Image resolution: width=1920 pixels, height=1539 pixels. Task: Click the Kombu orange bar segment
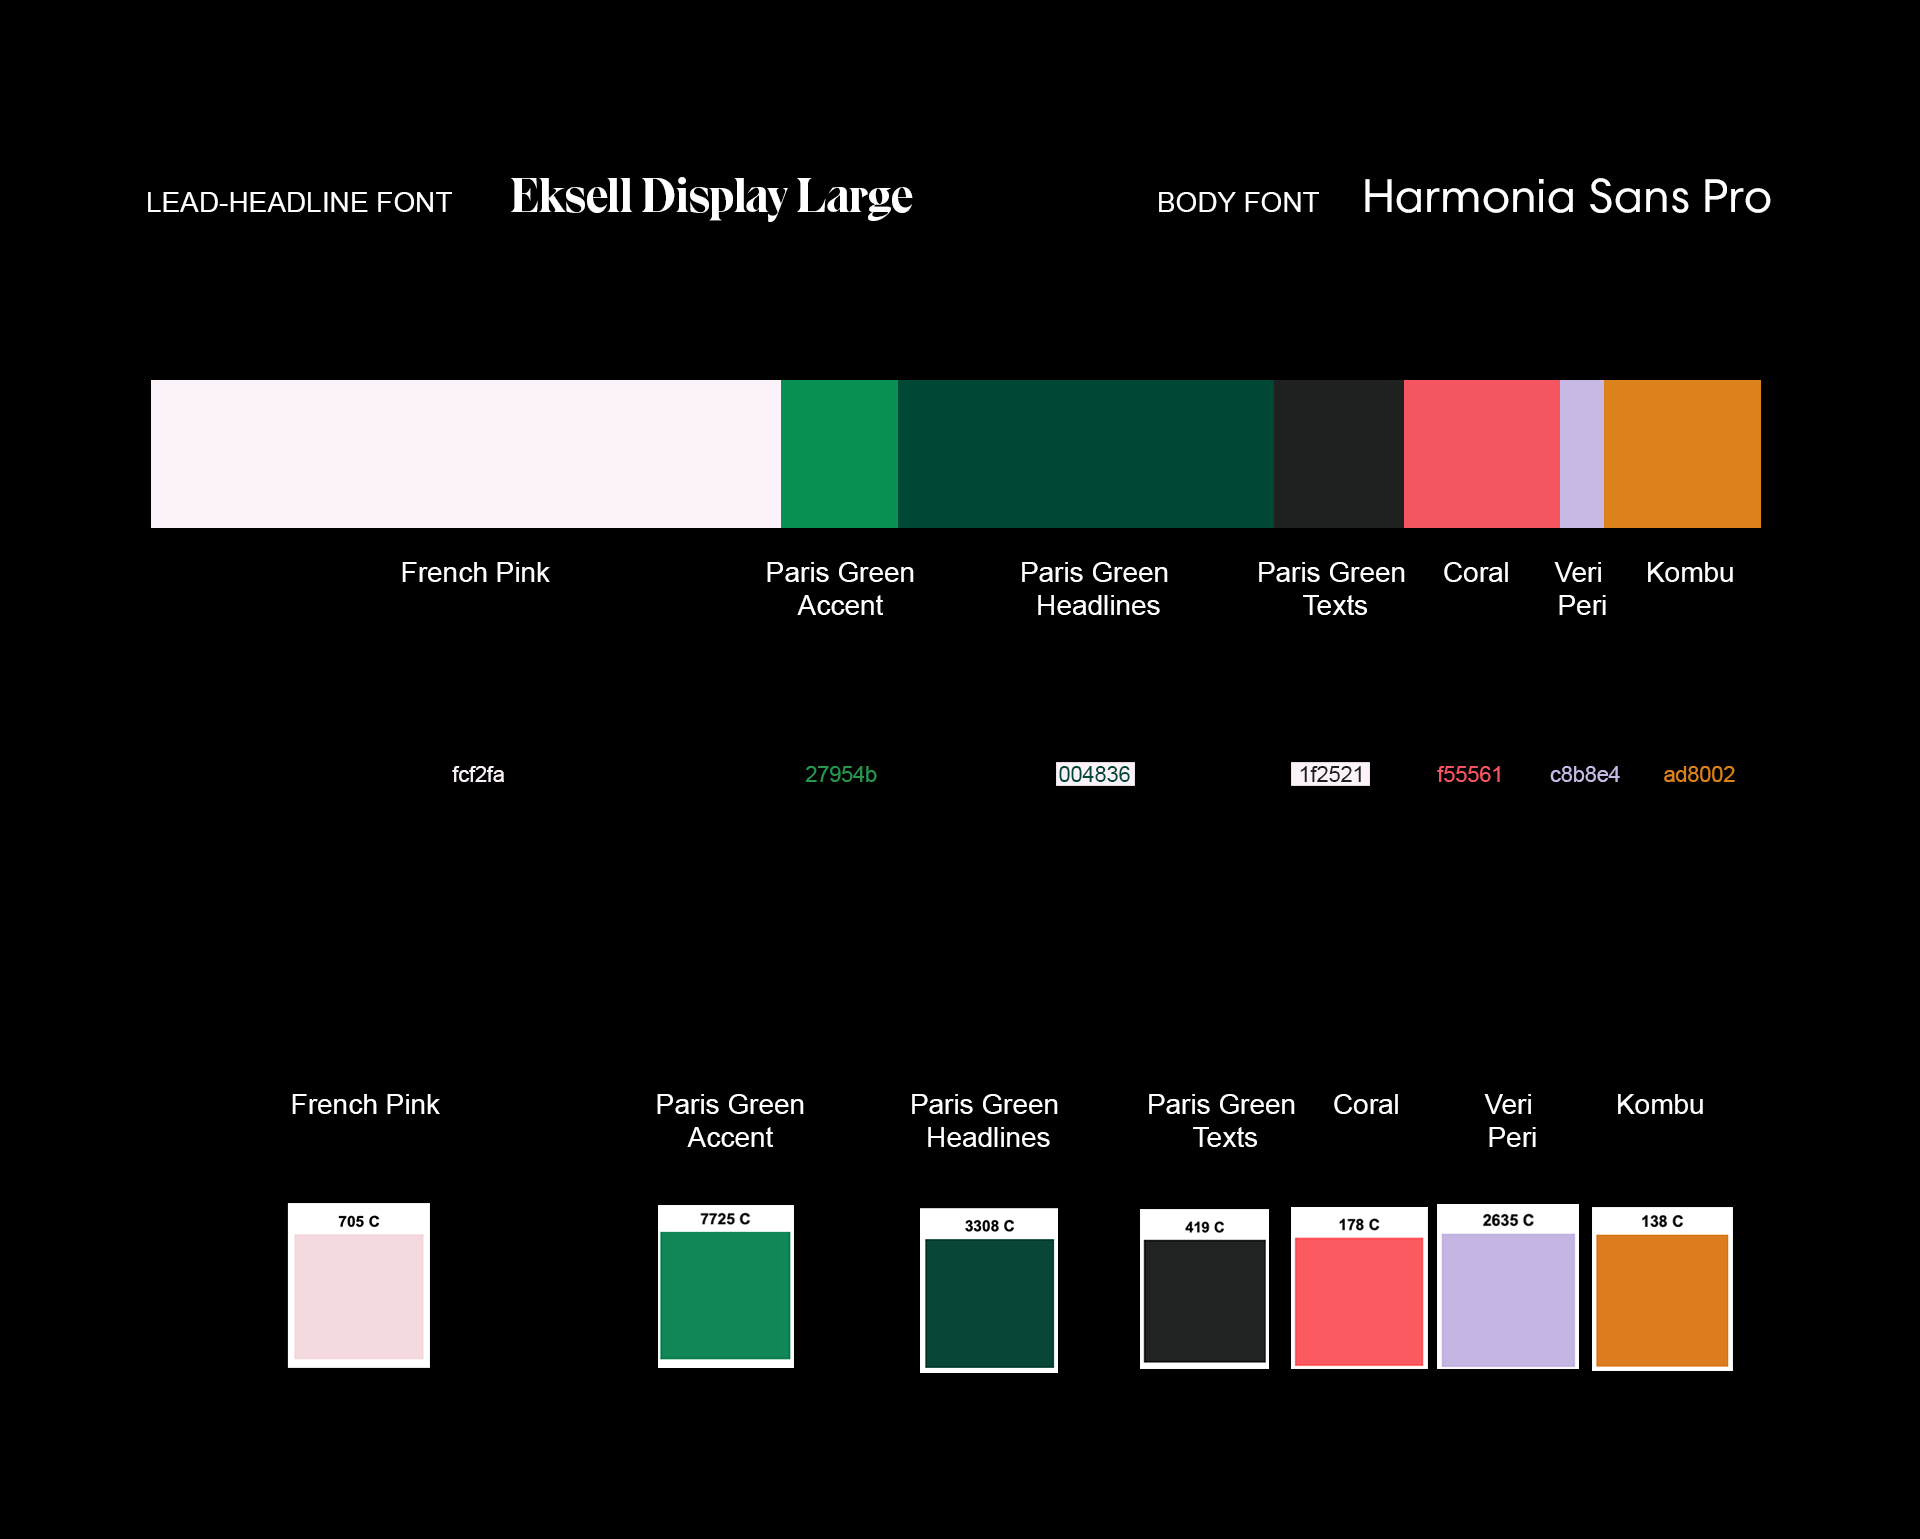(1682, 453)
